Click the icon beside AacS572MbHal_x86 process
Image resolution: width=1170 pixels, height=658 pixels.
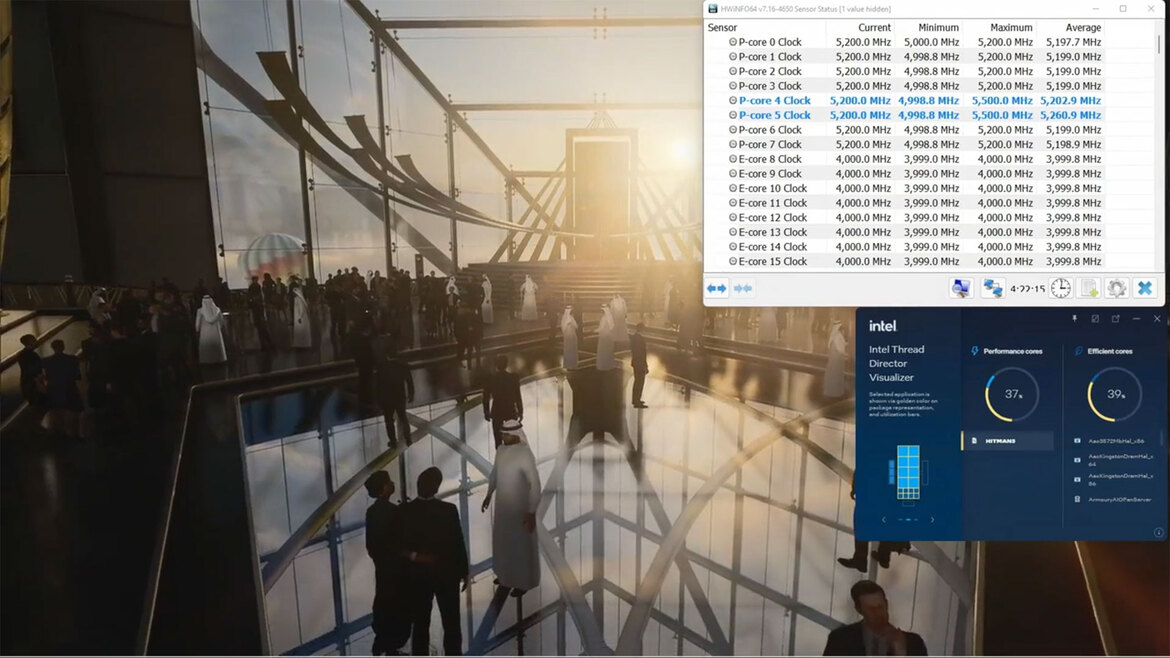tap(1077, 441)
